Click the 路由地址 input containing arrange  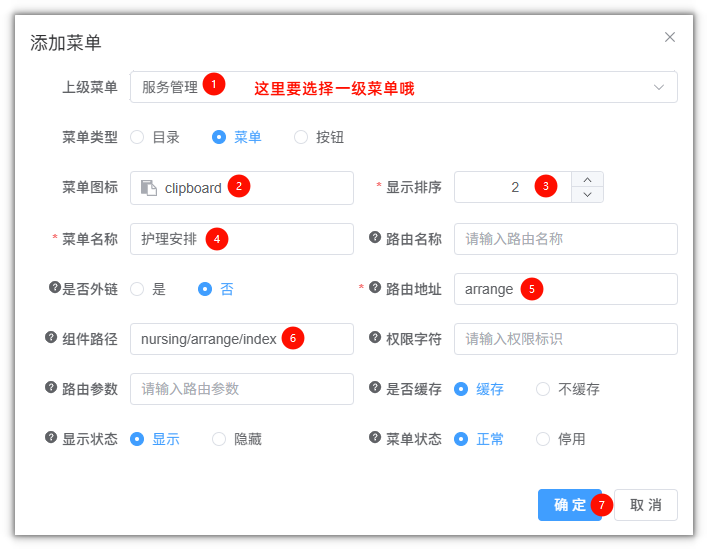pyautogui.click(x=566, y=289)
